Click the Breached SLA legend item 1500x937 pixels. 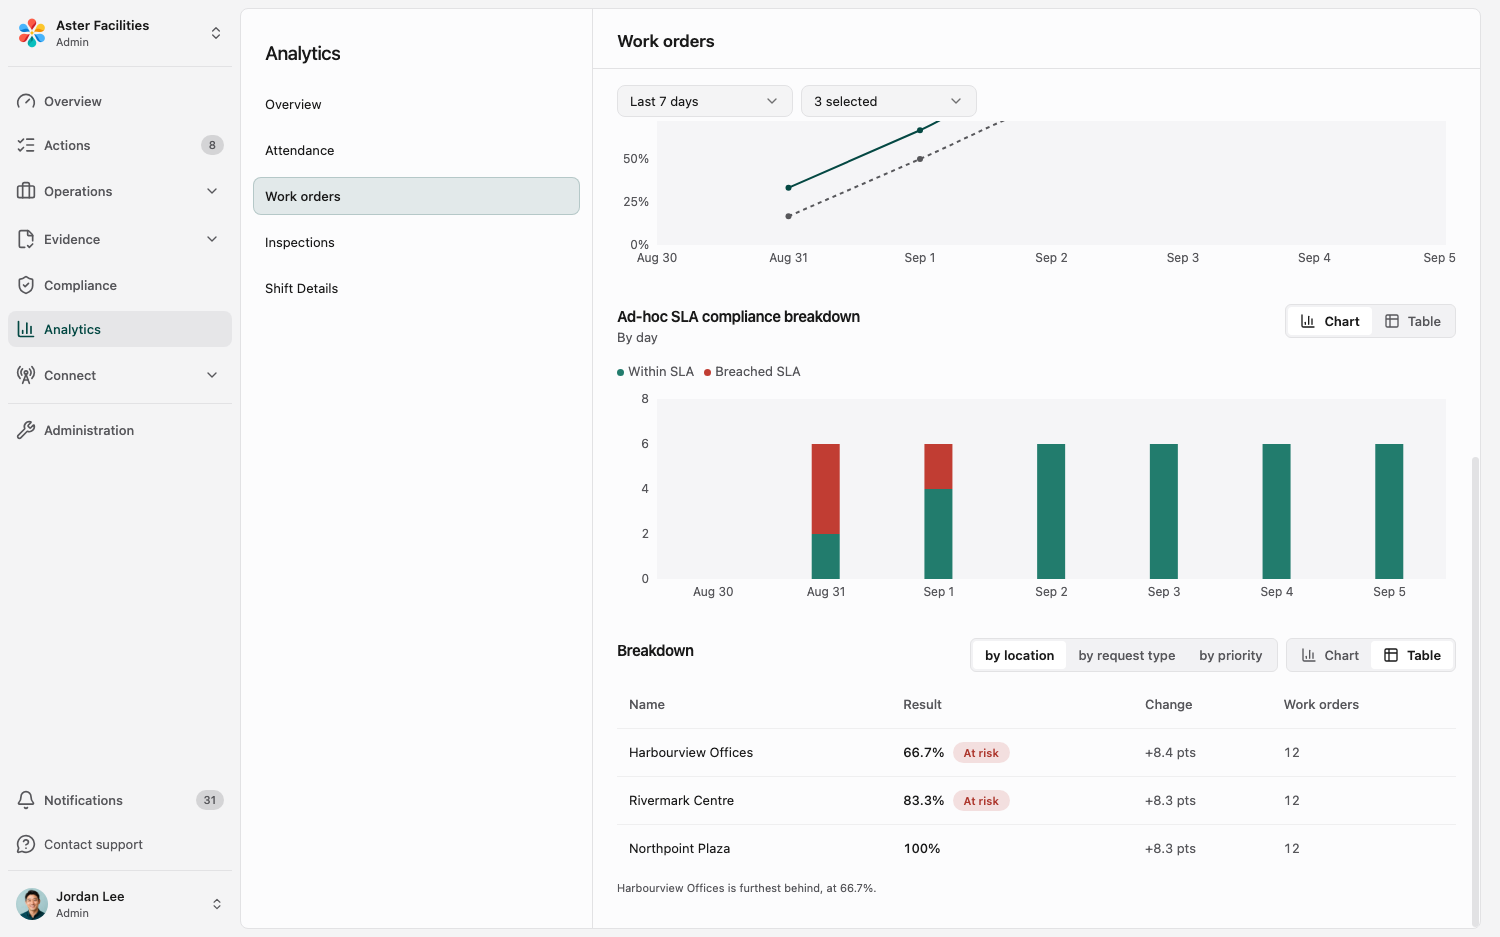point(752,371)
